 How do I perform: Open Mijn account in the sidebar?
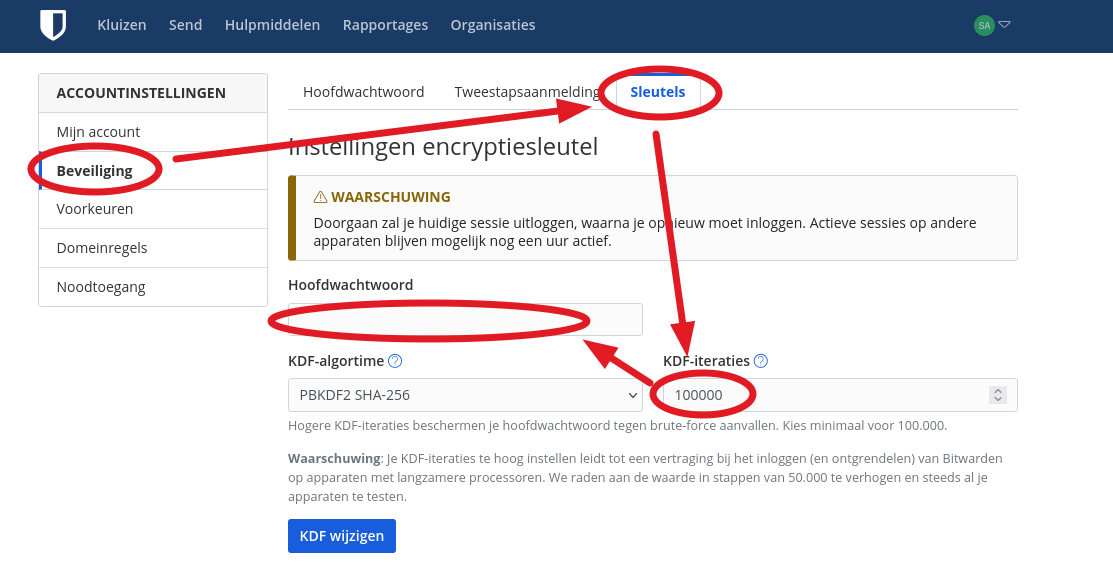click(98, 132)
